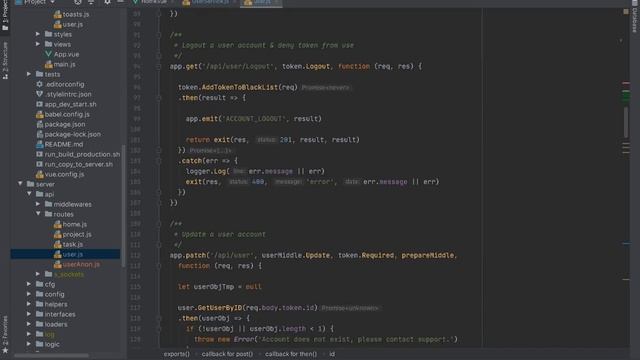Screen dimensions: 640x360
Task: Open app_dev_start.sh script
Action: 66,104
